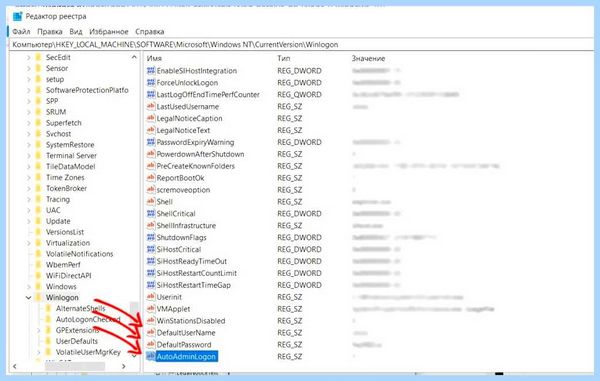
Task: Select the LastLogOffEndTimePerfCounter value icon
Action: (151, 94)
